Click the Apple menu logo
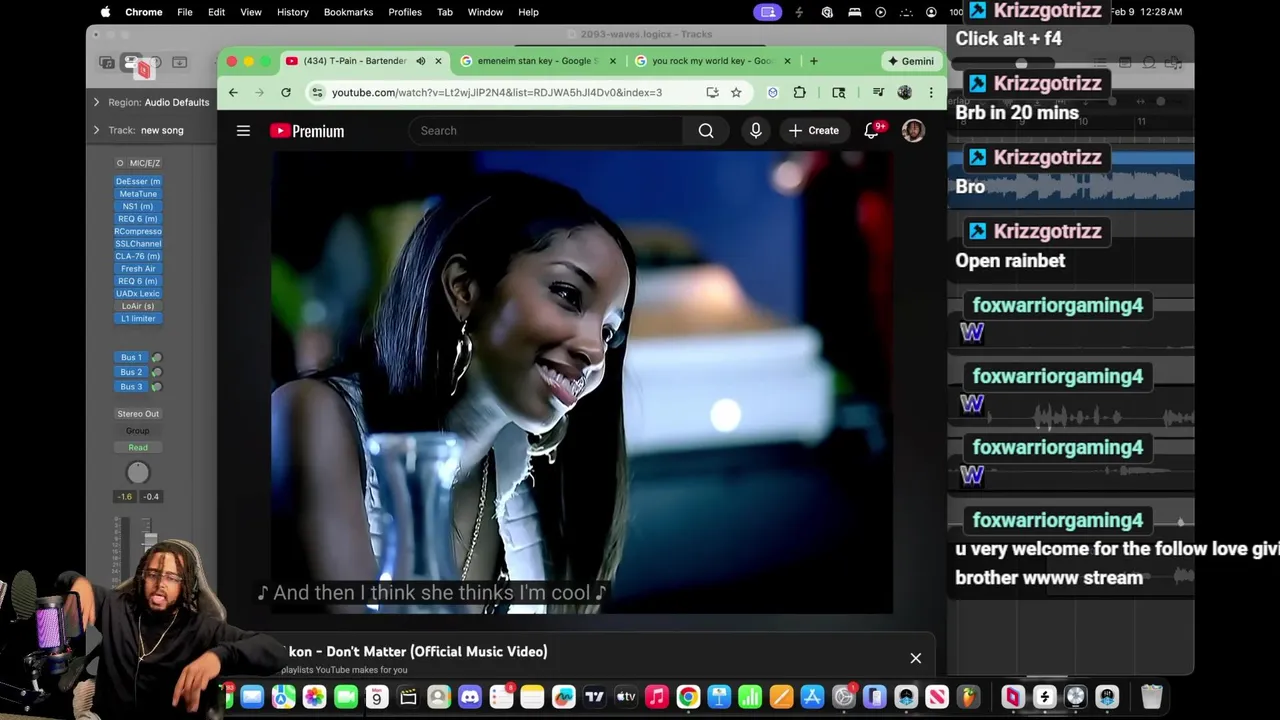The height and width of the screenshot is (720, 1280). tap(105, 12)
